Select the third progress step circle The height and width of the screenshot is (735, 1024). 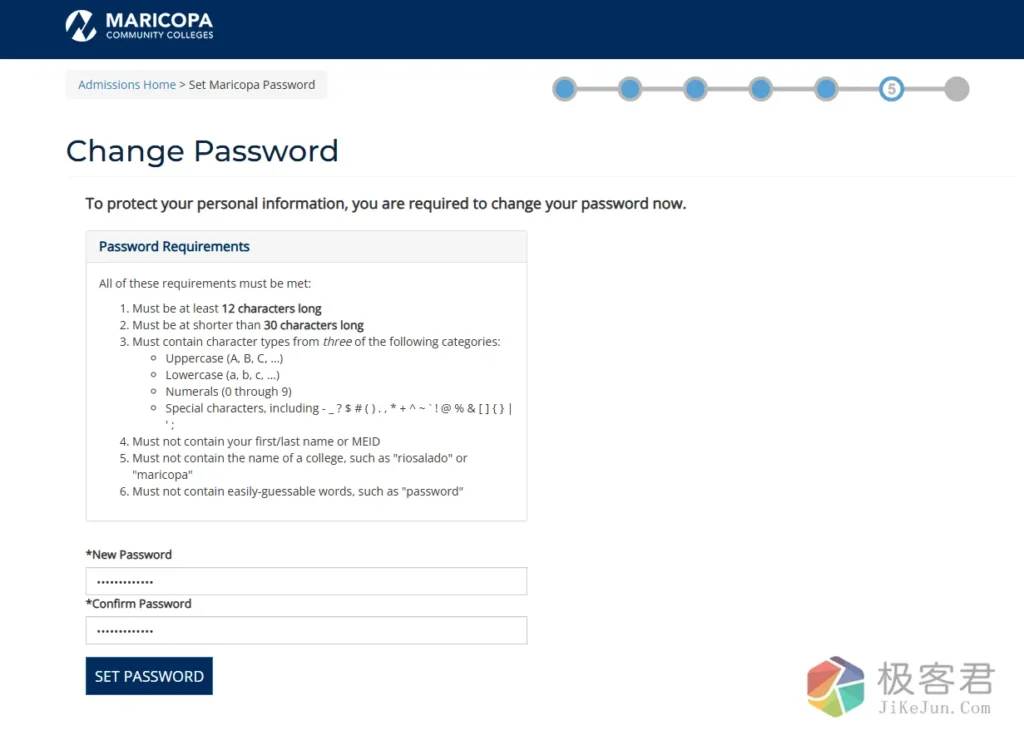(695, 90)
